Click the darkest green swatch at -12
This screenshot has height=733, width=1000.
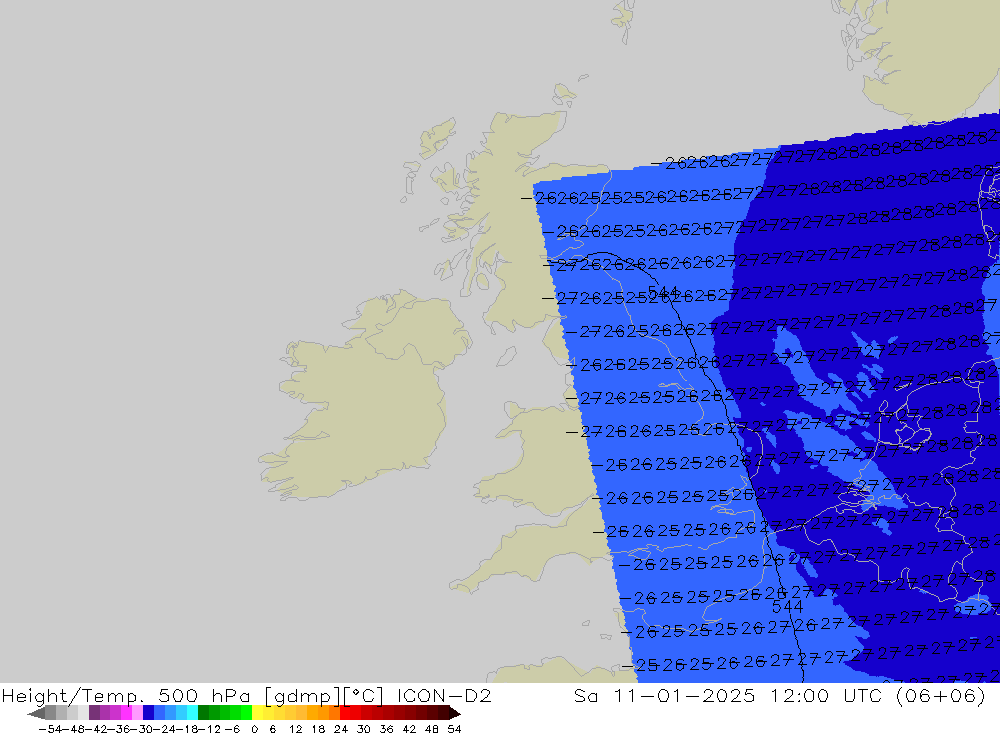click(203, 713)
